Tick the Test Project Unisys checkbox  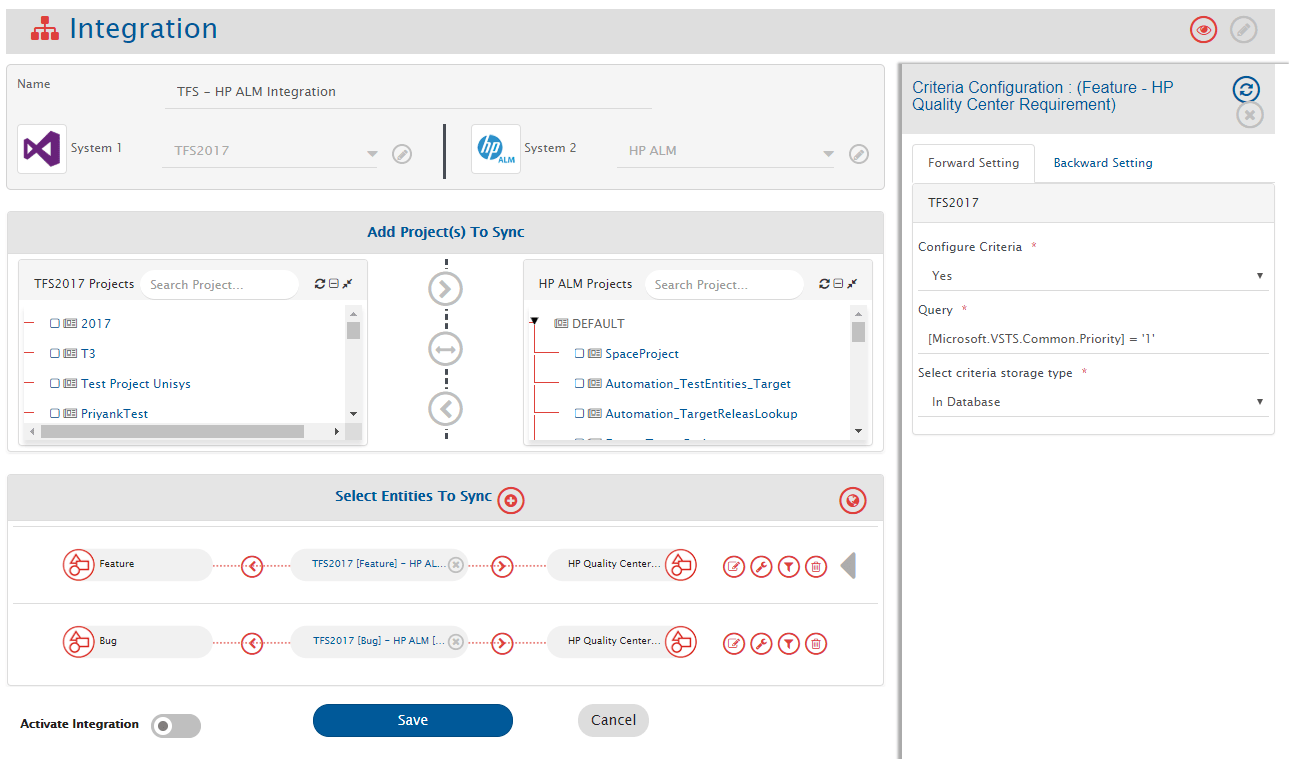[x=55, y=384]
